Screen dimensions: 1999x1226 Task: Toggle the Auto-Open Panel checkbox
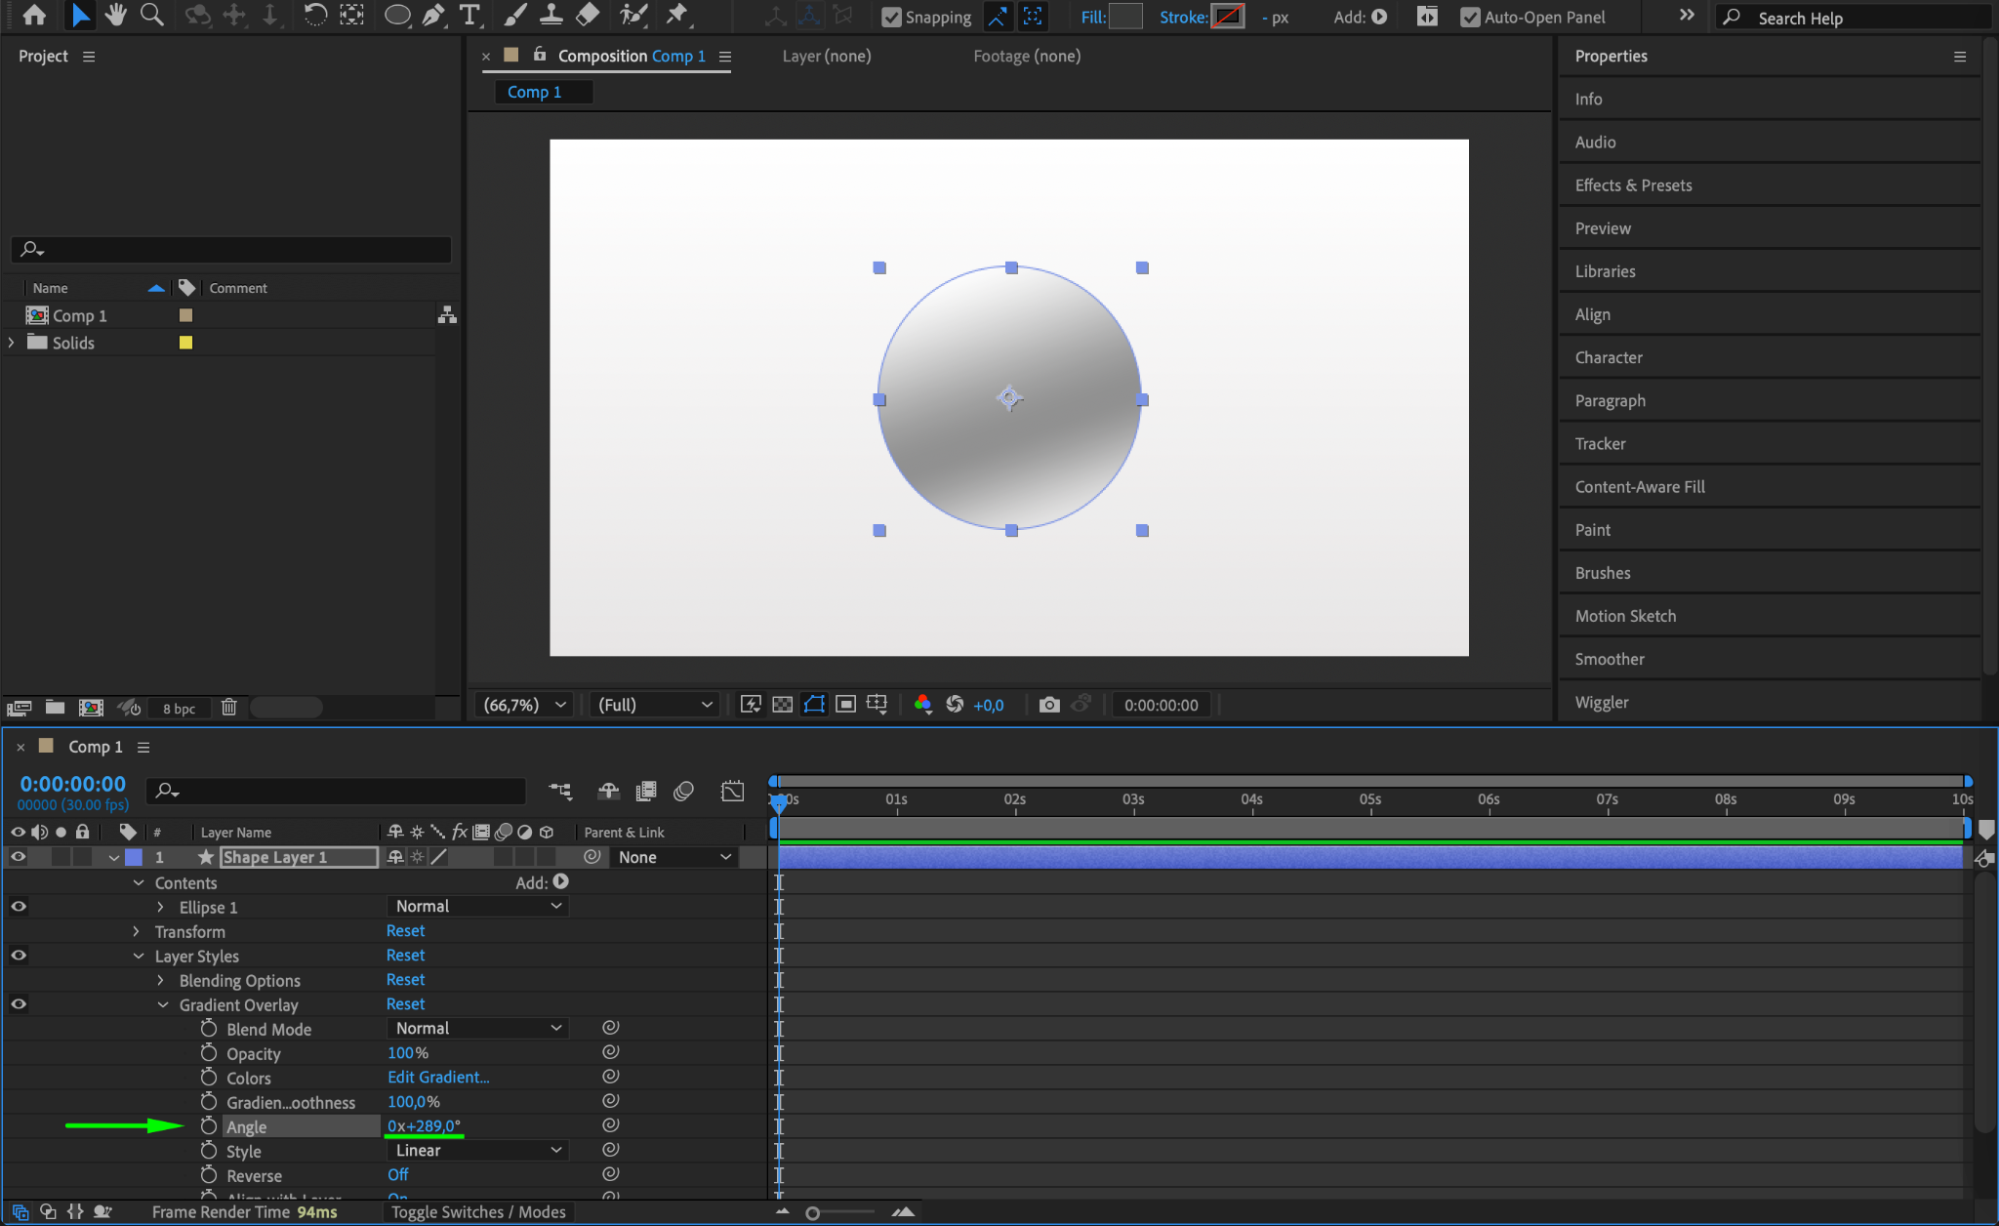(1469, 17)
